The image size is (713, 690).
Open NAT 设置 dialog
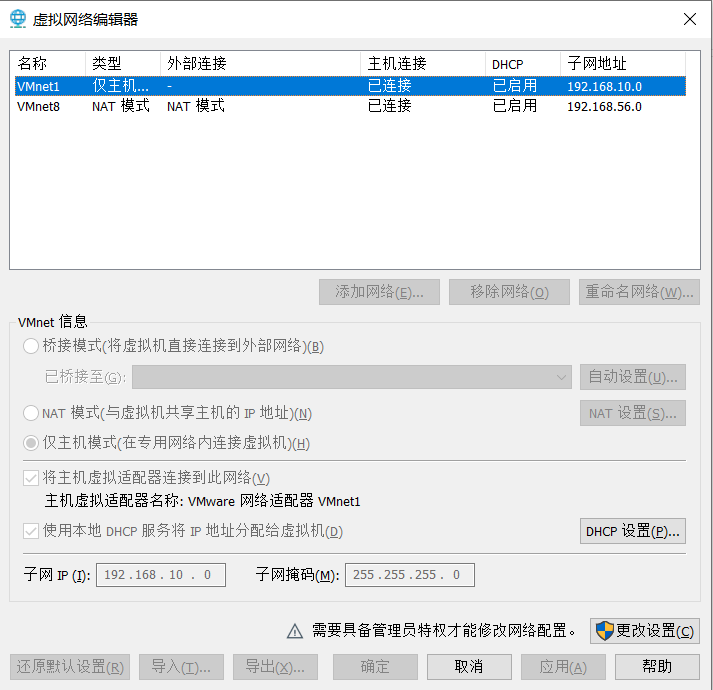click(x=633, y=413)
